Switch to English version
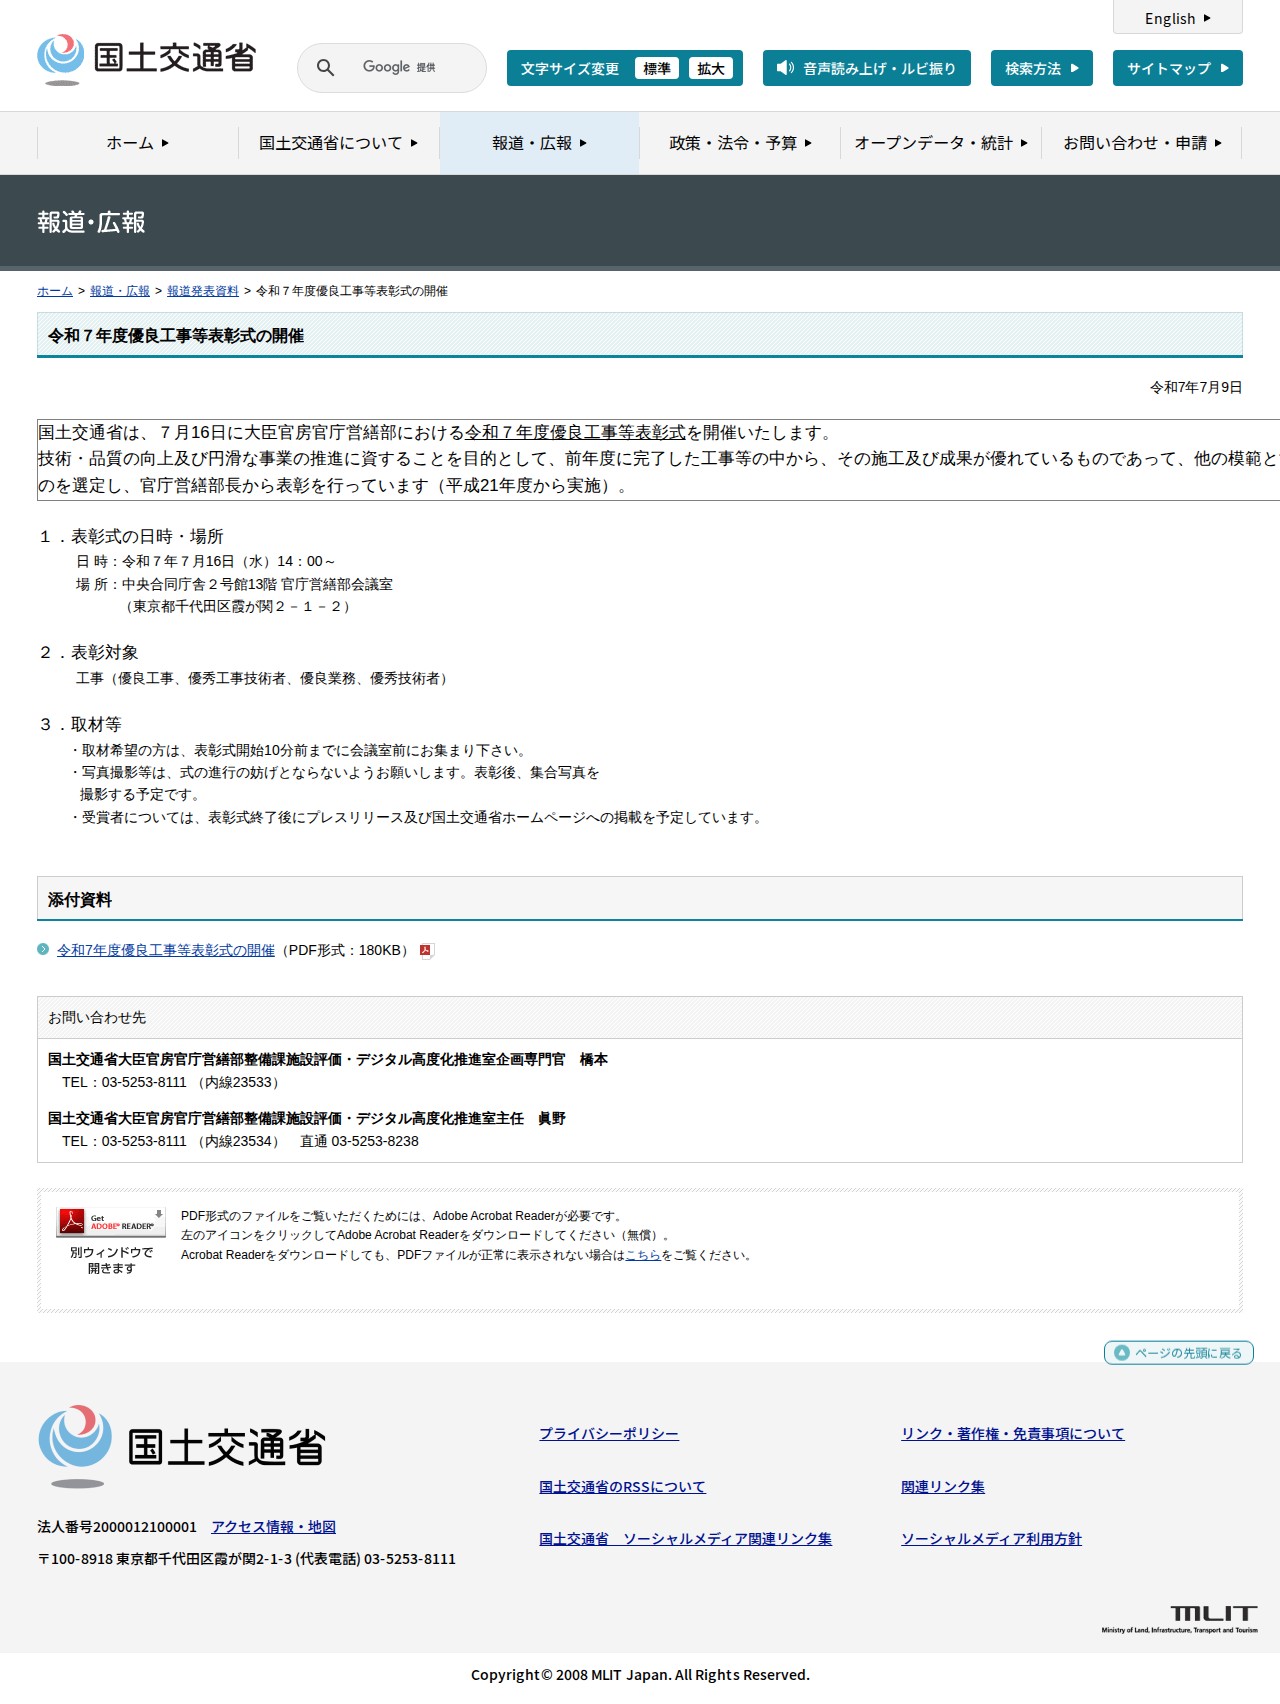The image size is (1280, 1704). 1177,18
